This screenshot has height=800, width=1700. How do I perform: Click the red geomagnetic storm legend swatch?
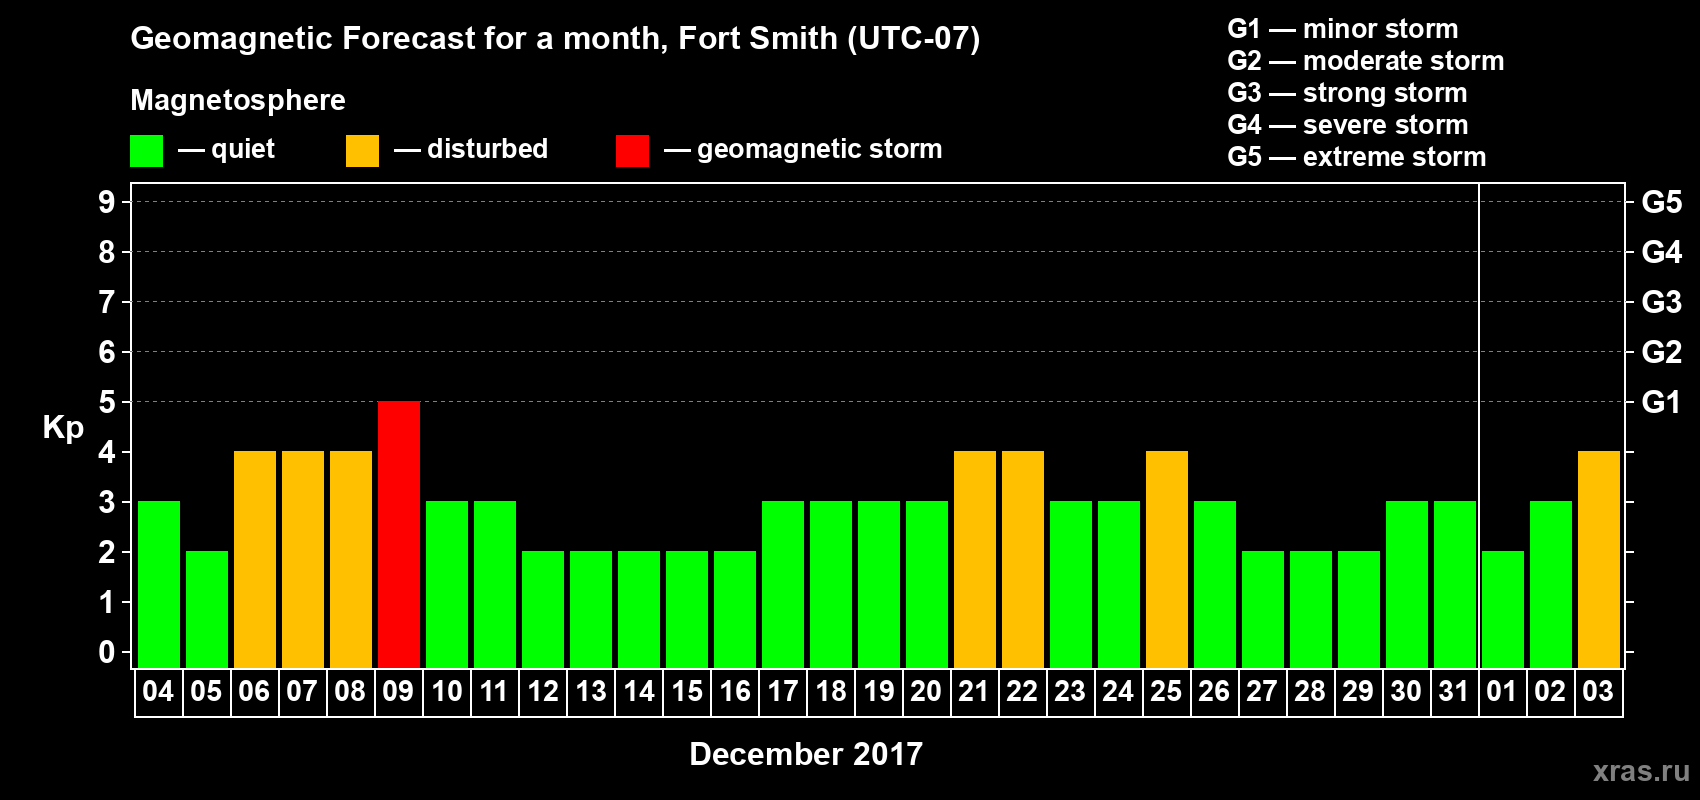(x=632, y=151)
